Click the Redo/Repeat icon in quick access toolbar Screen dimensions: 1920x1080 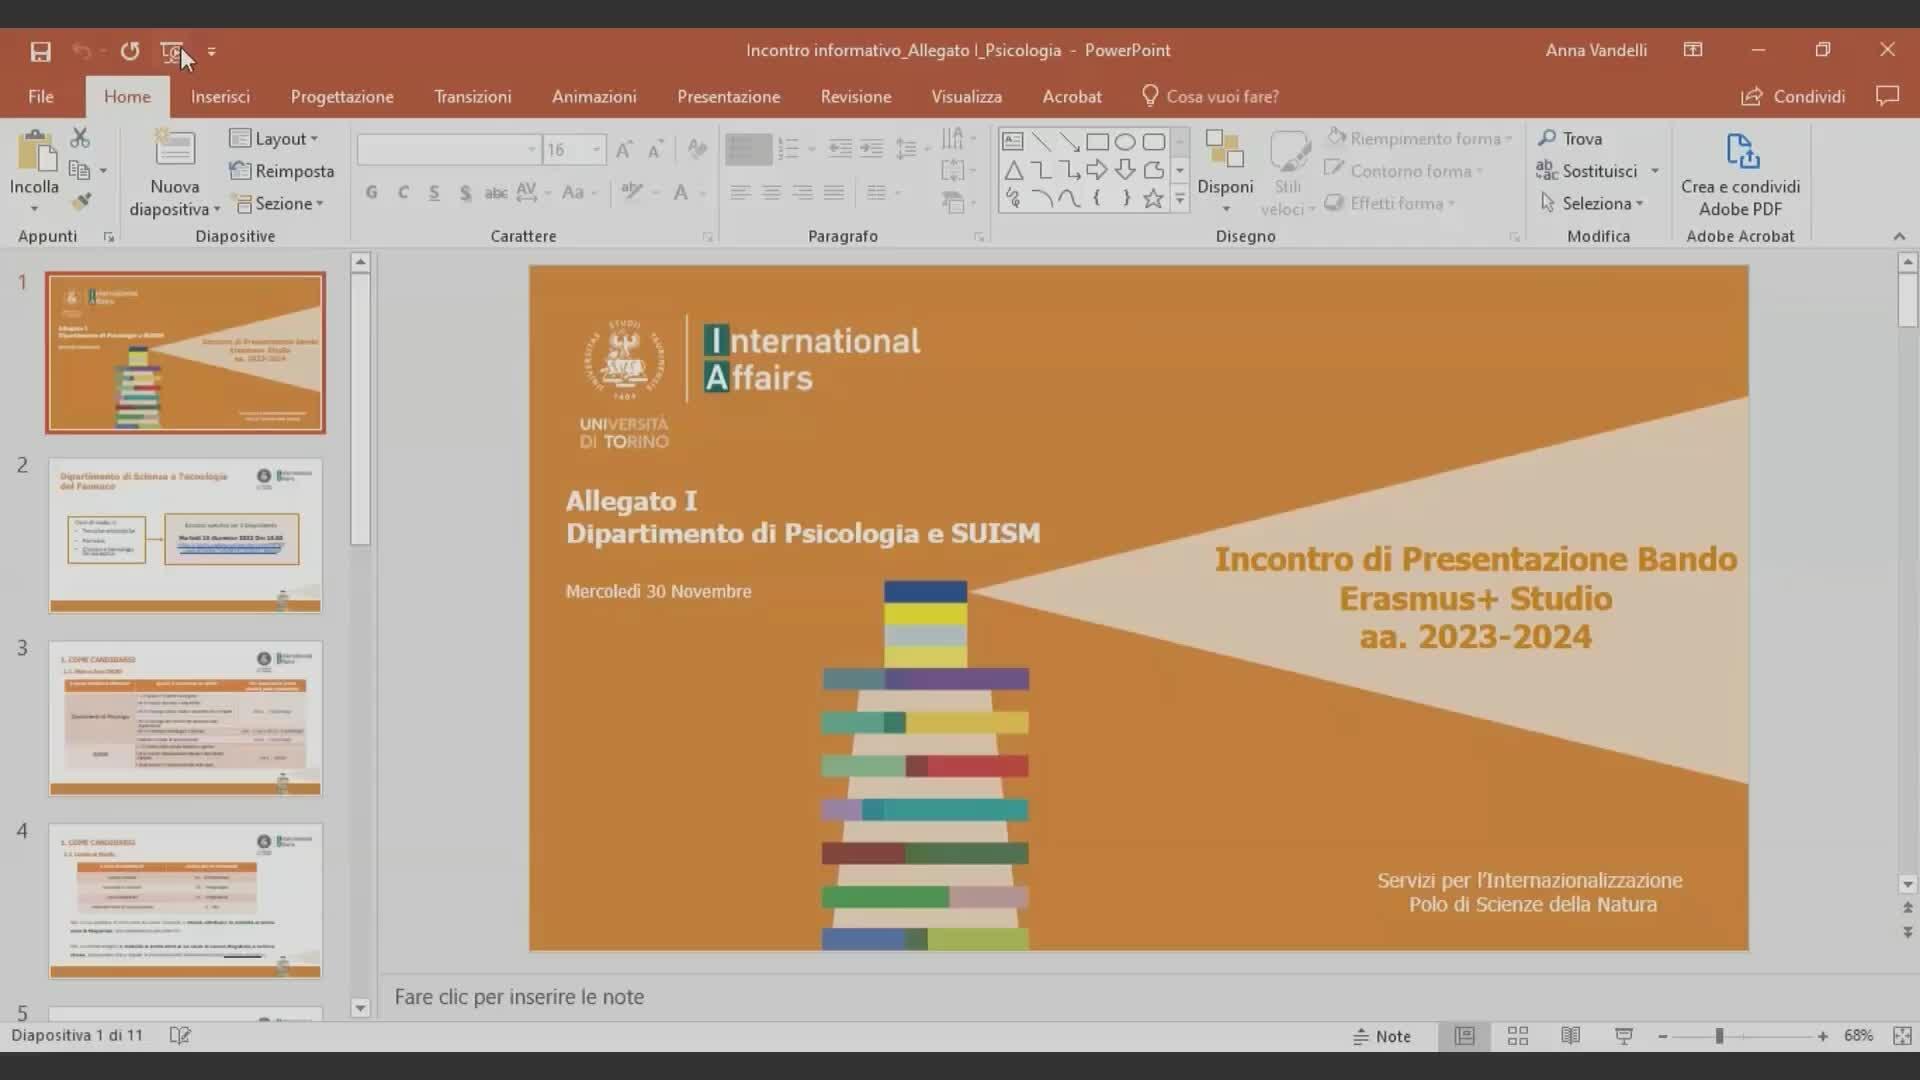click(130, 51)
